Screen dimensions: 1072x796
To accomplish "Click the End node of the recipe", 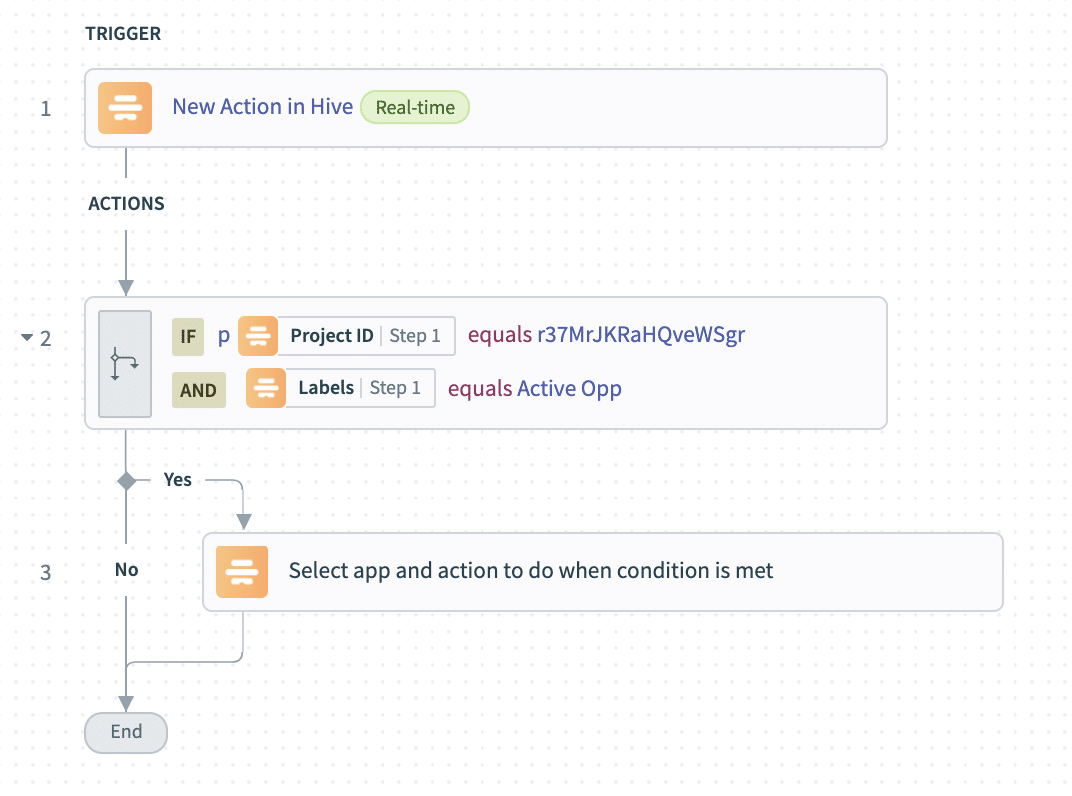I will 126,732.
